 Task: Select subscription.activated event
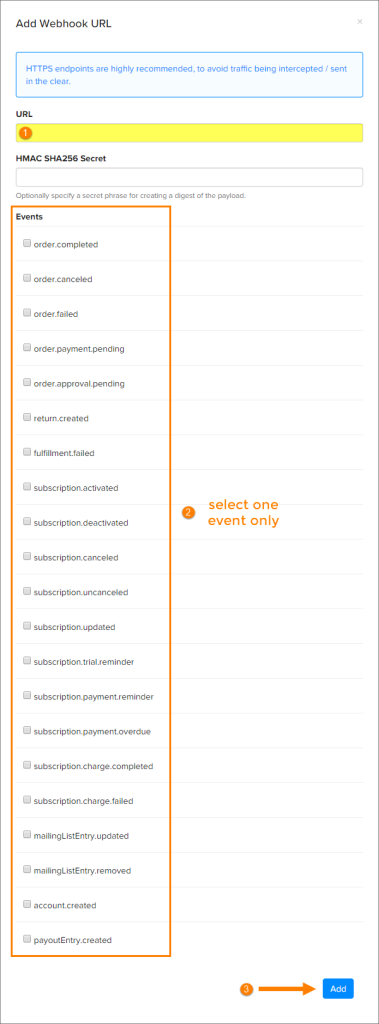pyautogui.click(x=27, y=487)
